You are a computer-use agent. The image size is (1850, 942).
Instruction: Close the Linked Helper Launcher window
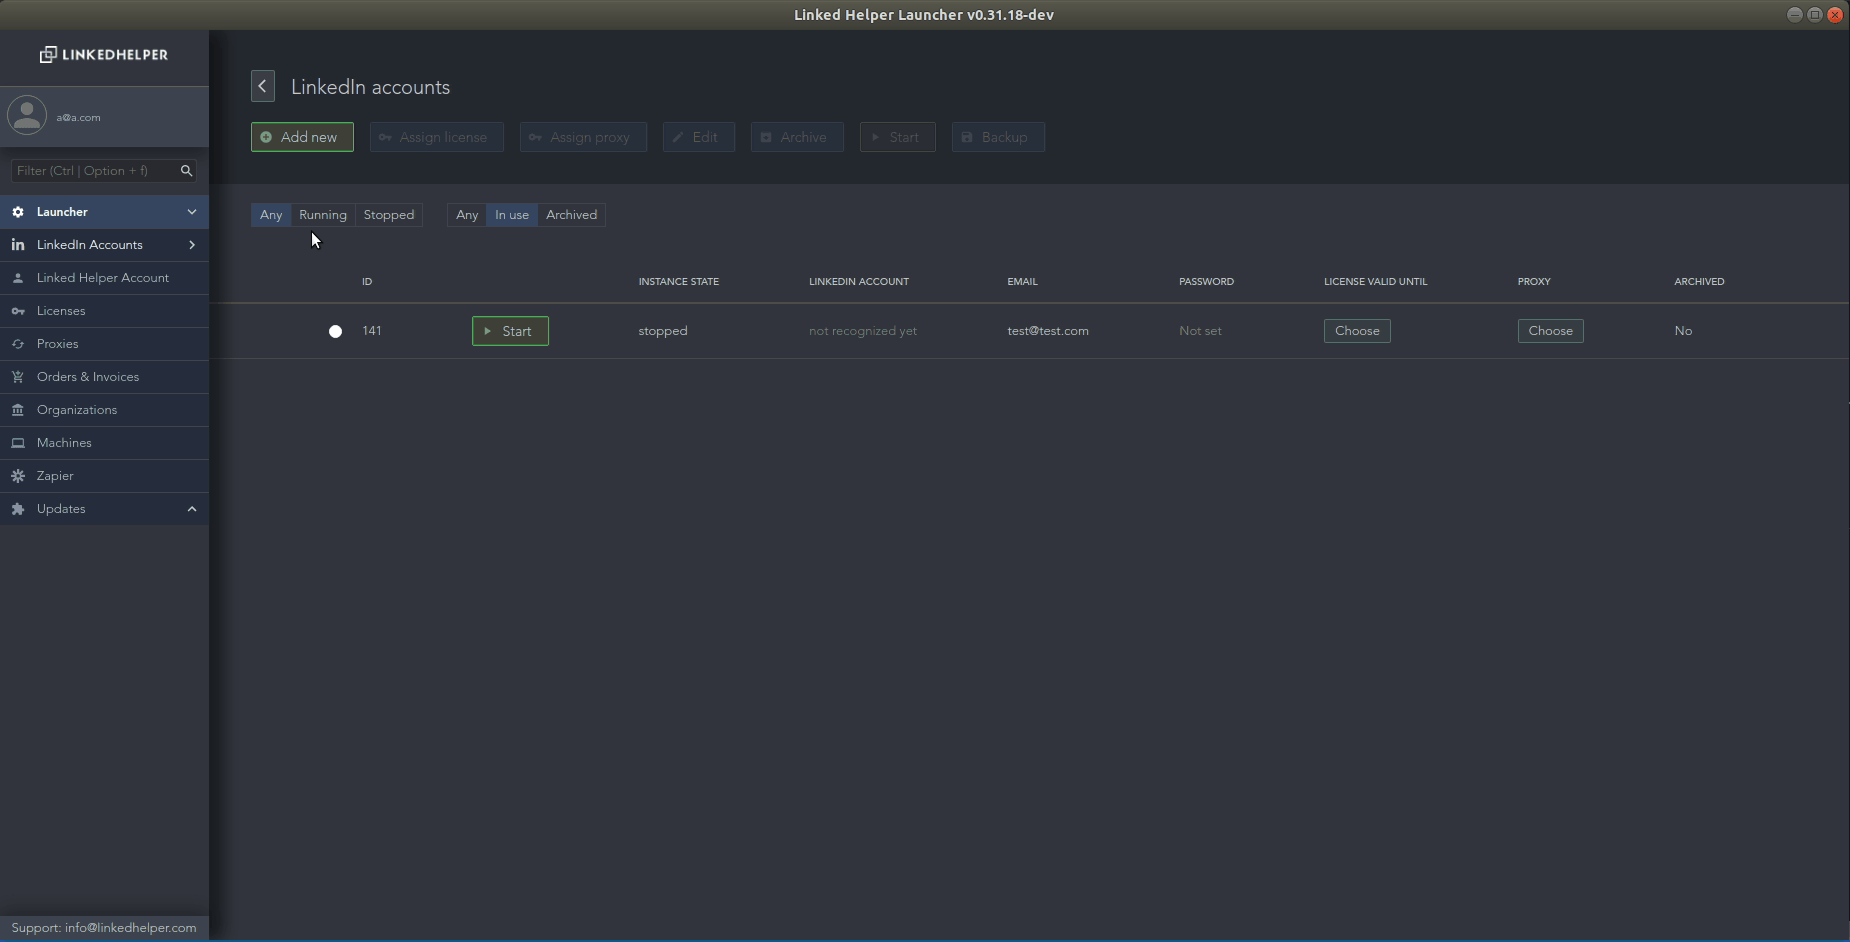click(1835, 15)
